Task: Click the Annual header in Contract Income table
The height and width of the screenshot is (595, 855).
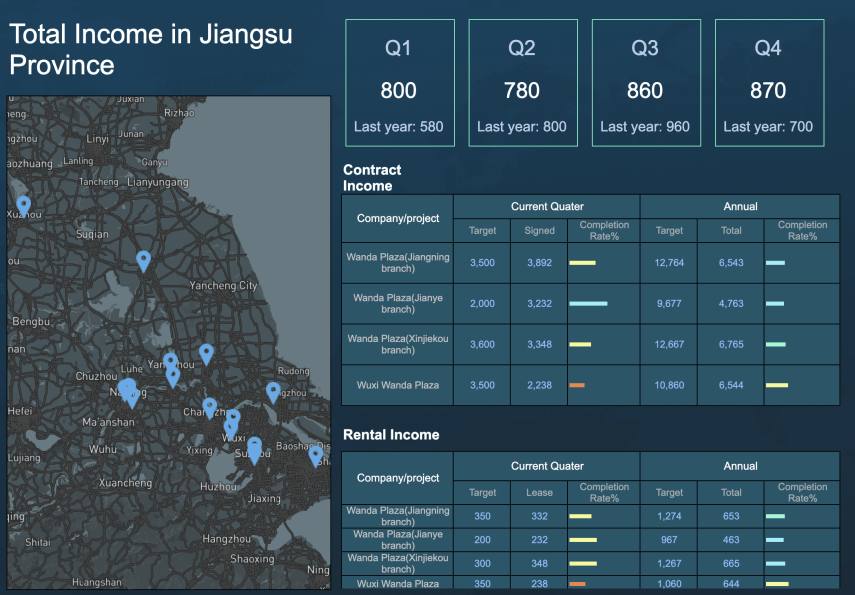Action: pos(740,206)
